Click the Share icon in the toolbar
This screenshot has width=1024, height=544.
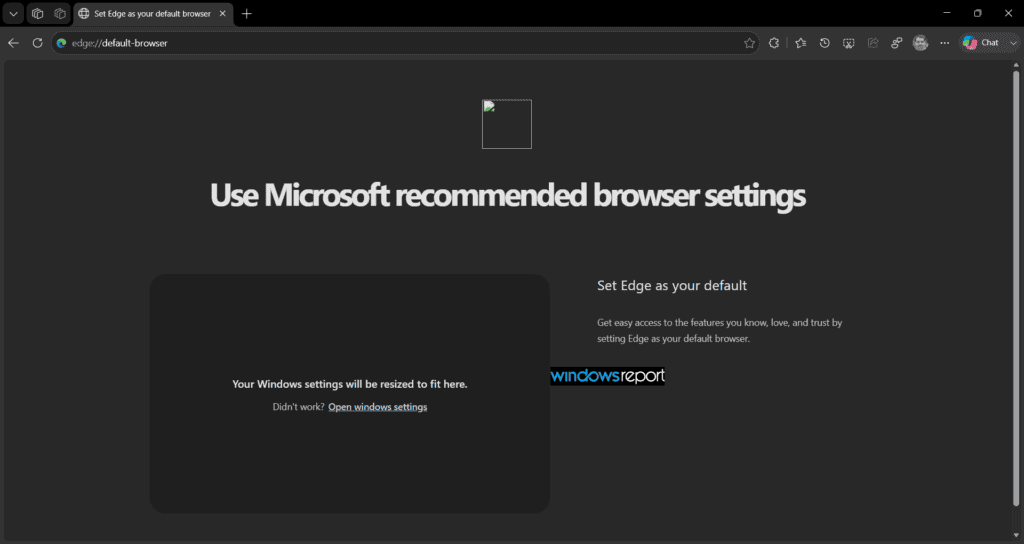tap(872, 43)
